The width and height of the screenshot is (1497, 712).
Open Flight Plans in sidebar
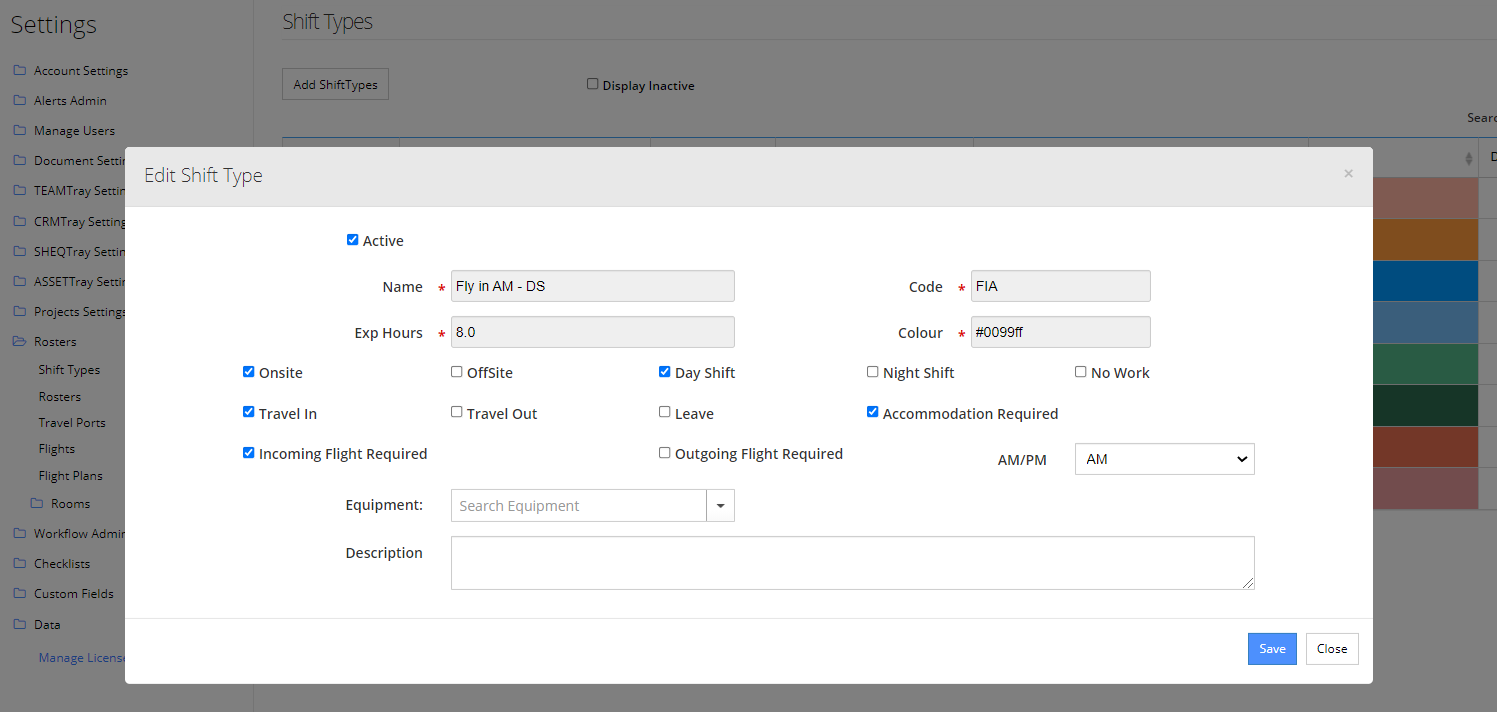tap(70, 476)
